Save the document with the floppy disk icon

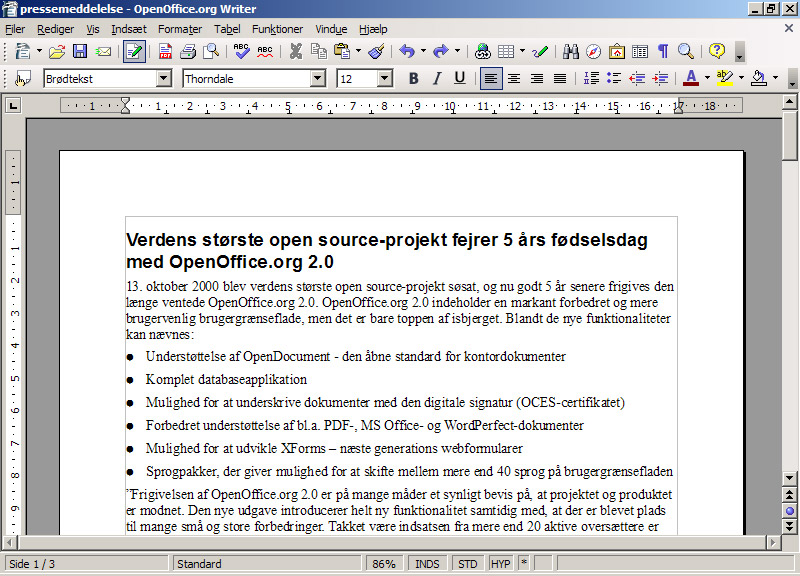coord(80,52)
